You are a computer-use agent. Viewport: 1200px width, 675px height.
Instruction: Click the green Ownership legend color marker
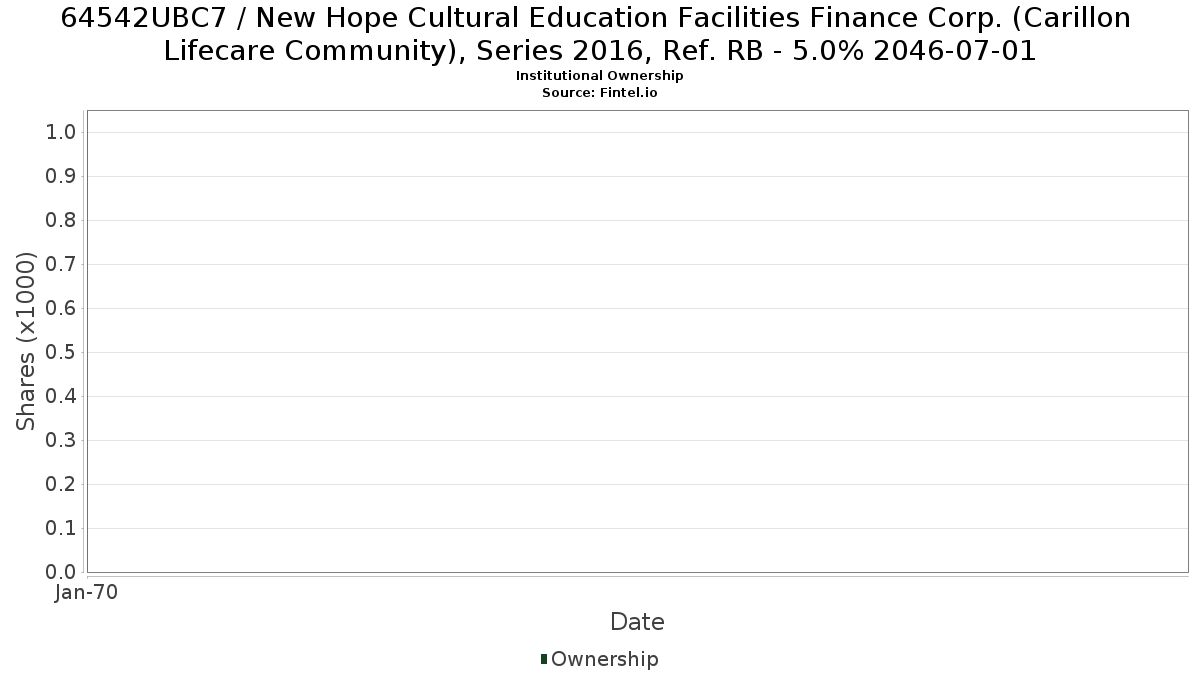(544, 659)
